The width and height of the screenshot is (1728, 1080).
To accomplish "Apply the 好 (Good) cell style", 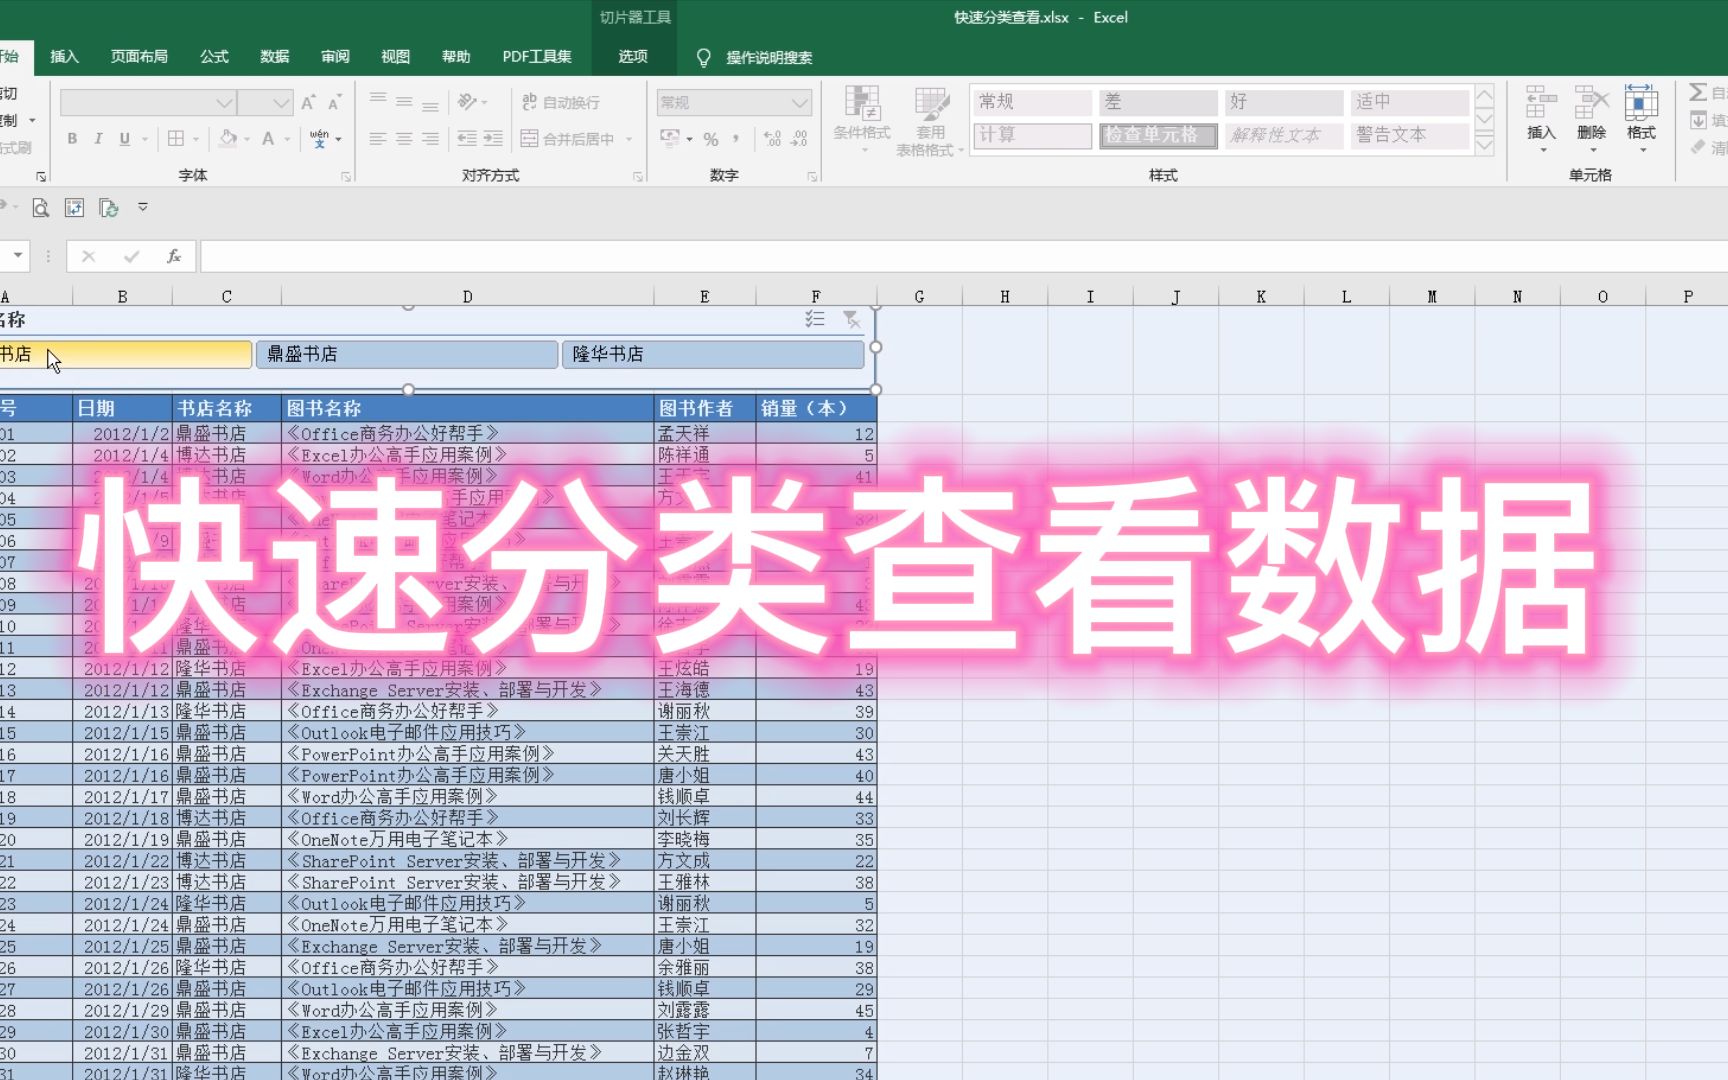I will click(x=1283, y=102).
